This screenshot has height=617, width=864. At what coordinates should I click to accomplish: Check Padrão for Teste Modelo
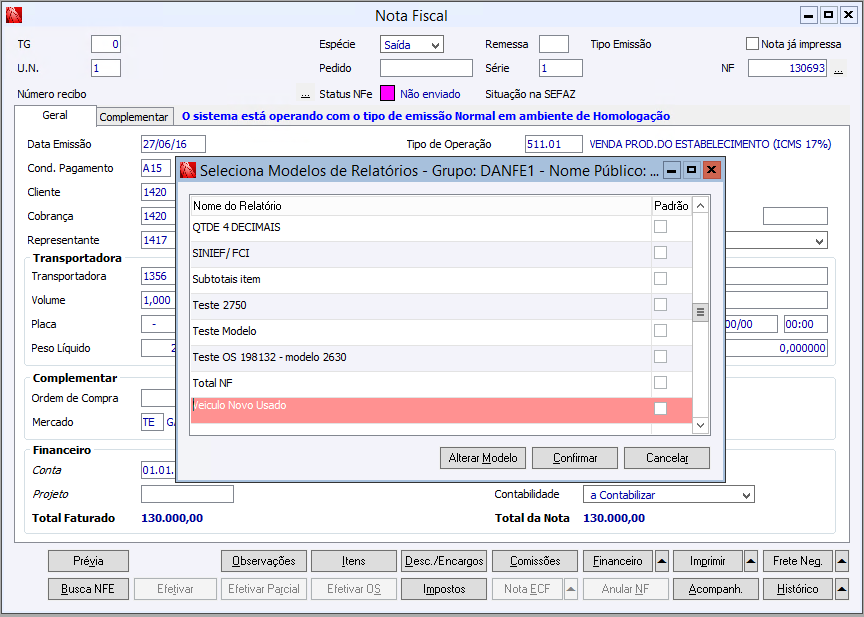pyautogui.click(x=660, y=330)
